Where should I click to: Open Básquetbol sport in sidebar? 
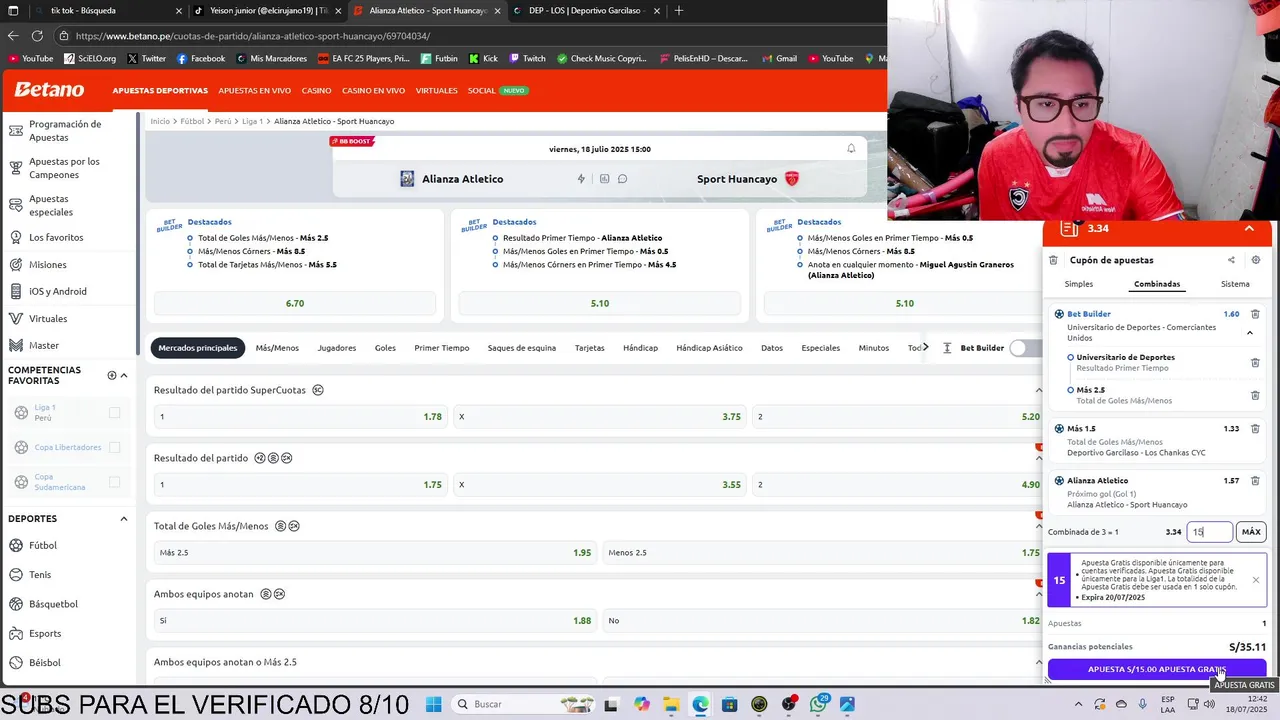click(53, 604)
